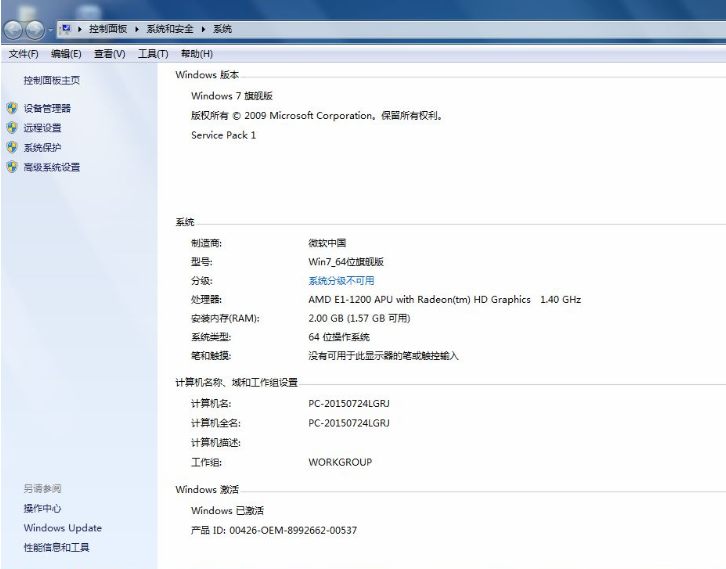Click the Back navigation arrow button

[x=14, y=30]
